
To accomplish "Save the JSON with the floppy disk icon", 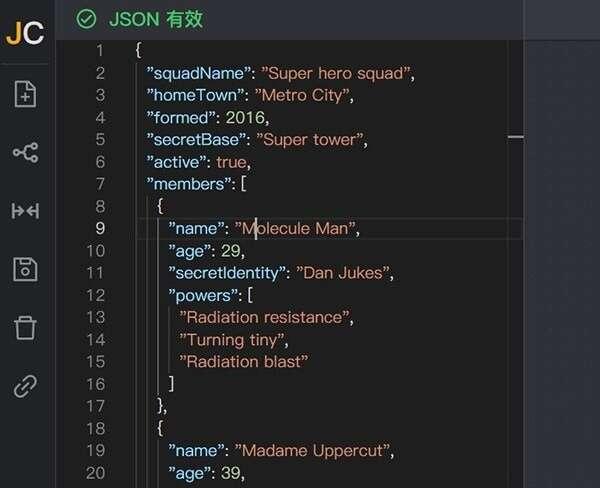I will 25,269.
